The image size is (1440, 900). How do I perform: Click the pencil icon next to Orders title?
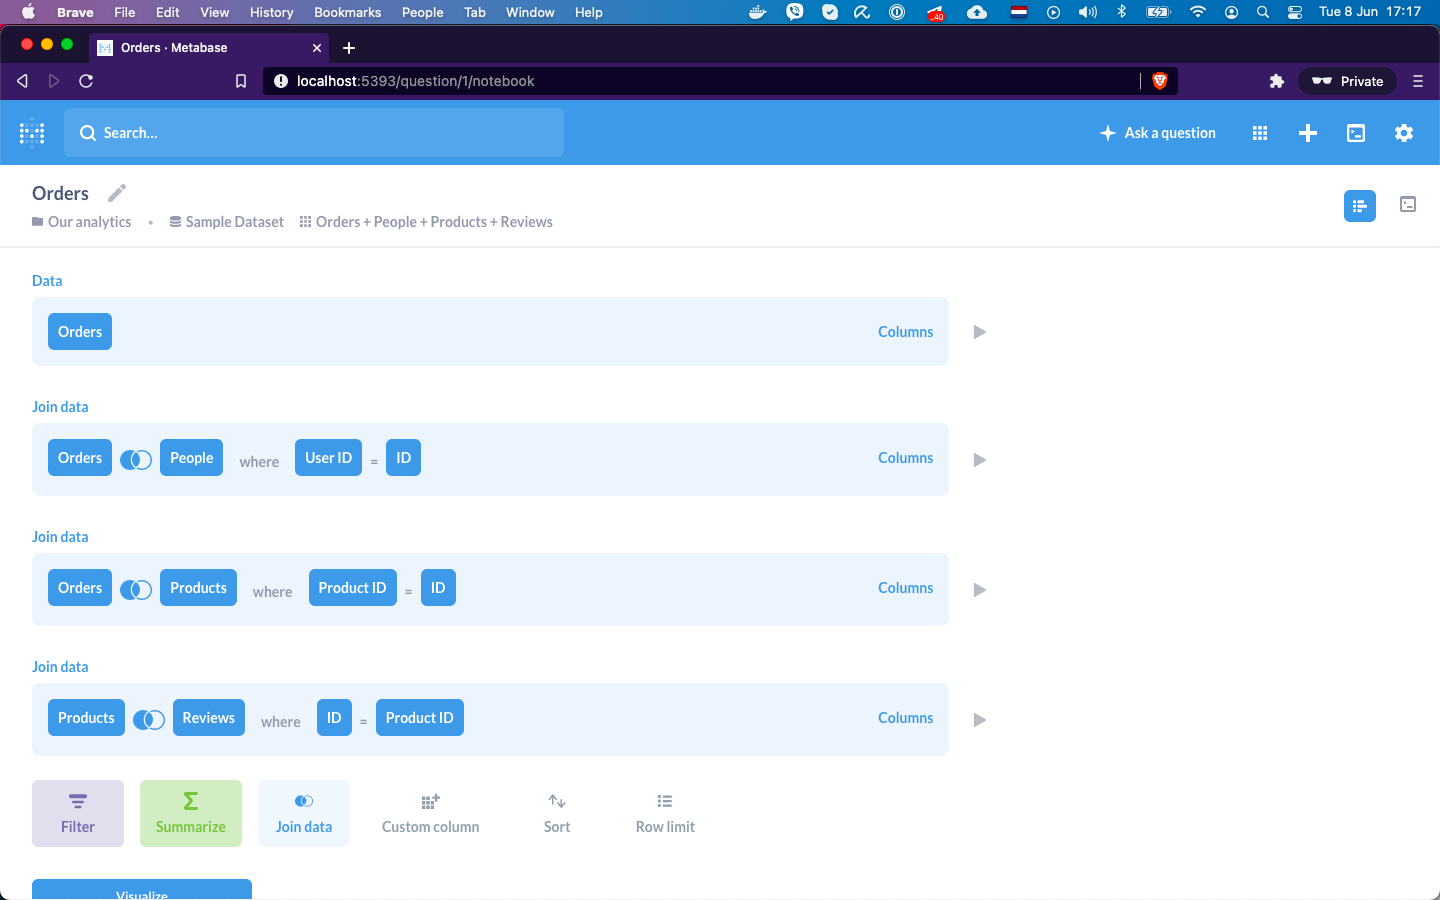click(116, 192)
